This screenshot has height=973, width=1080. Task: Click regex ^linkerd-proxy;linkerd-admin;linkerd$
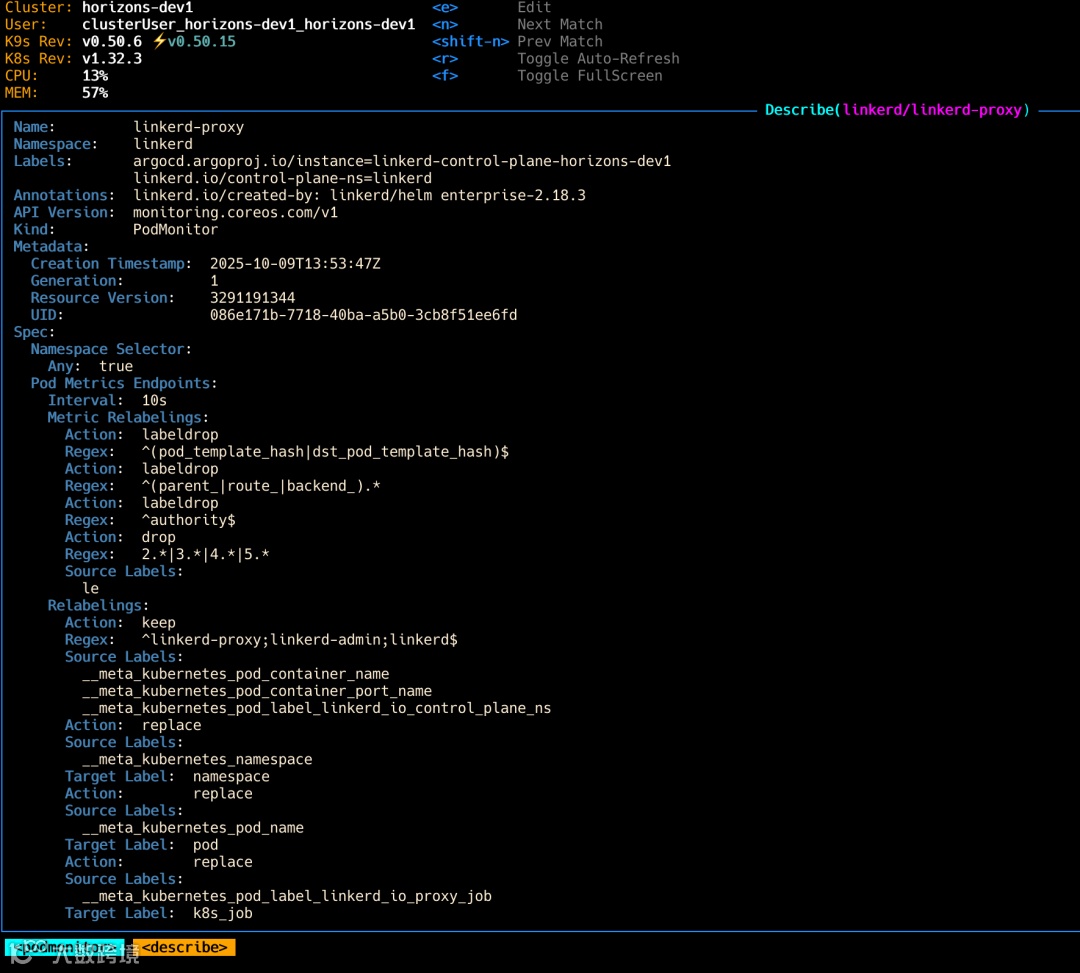[x=300, y=640]
